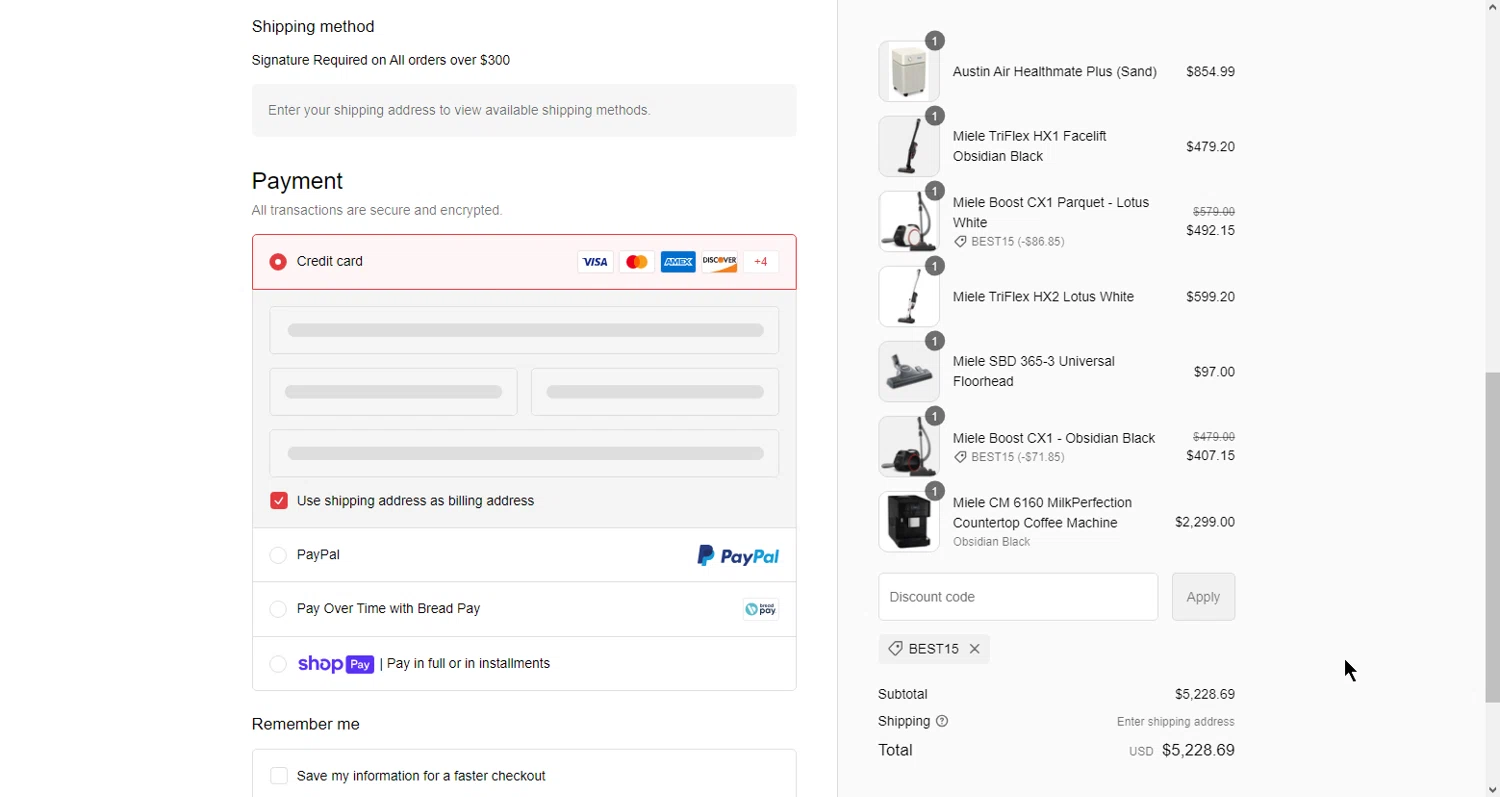Select the Shop Pay radio button
The image size is (1500, 797).
click(x=278, y=664)
